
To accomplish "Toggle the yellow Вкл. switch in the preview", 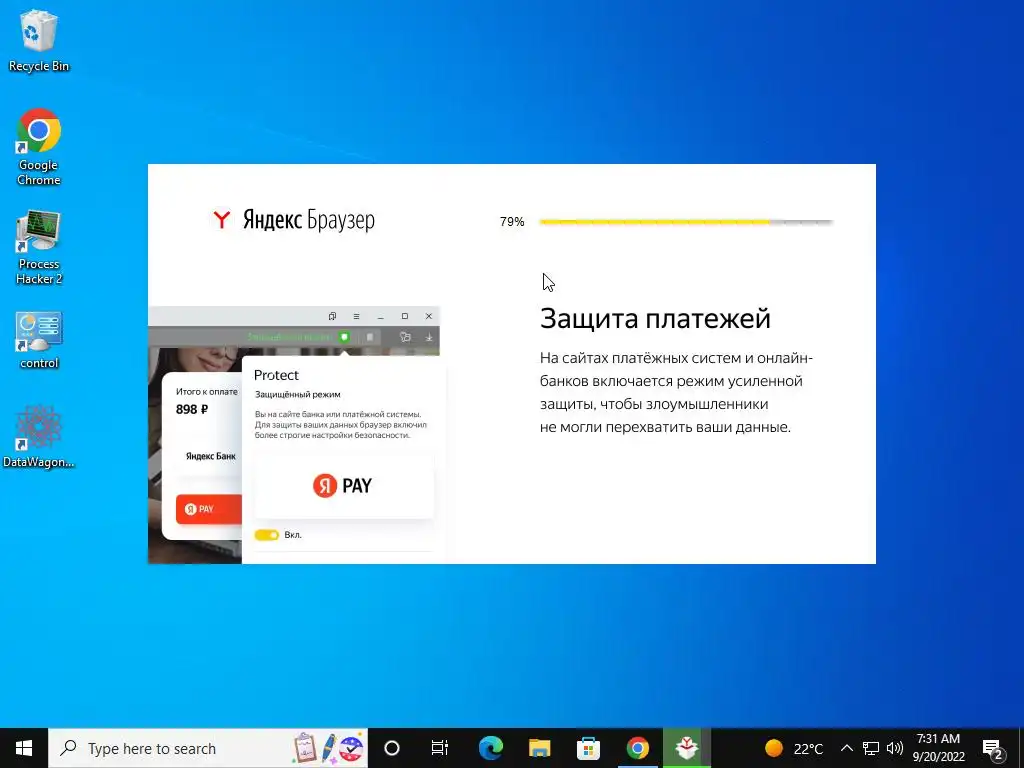I will tap(266, 535).
